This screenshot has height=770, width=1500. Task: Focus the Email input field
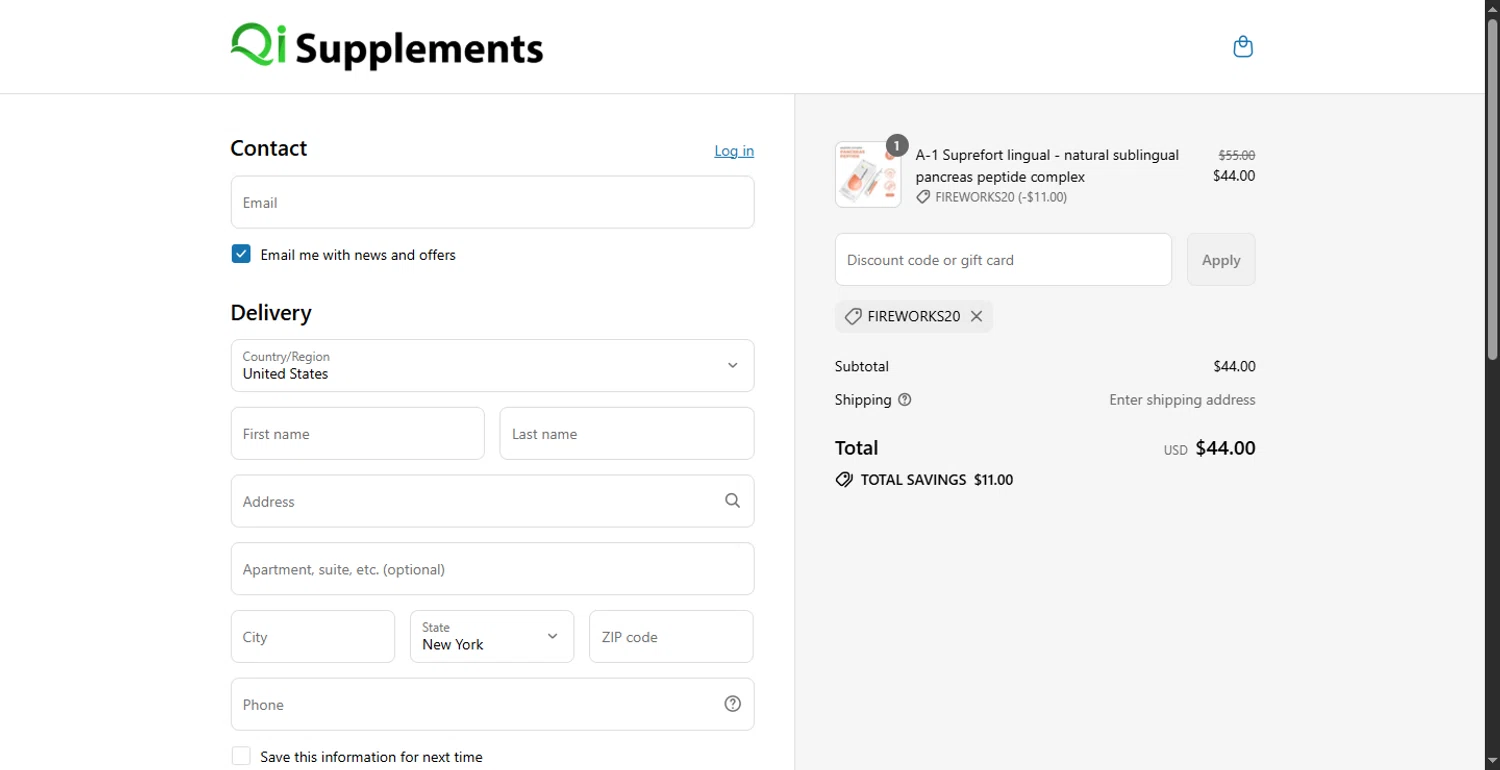[x=492, y=202]
